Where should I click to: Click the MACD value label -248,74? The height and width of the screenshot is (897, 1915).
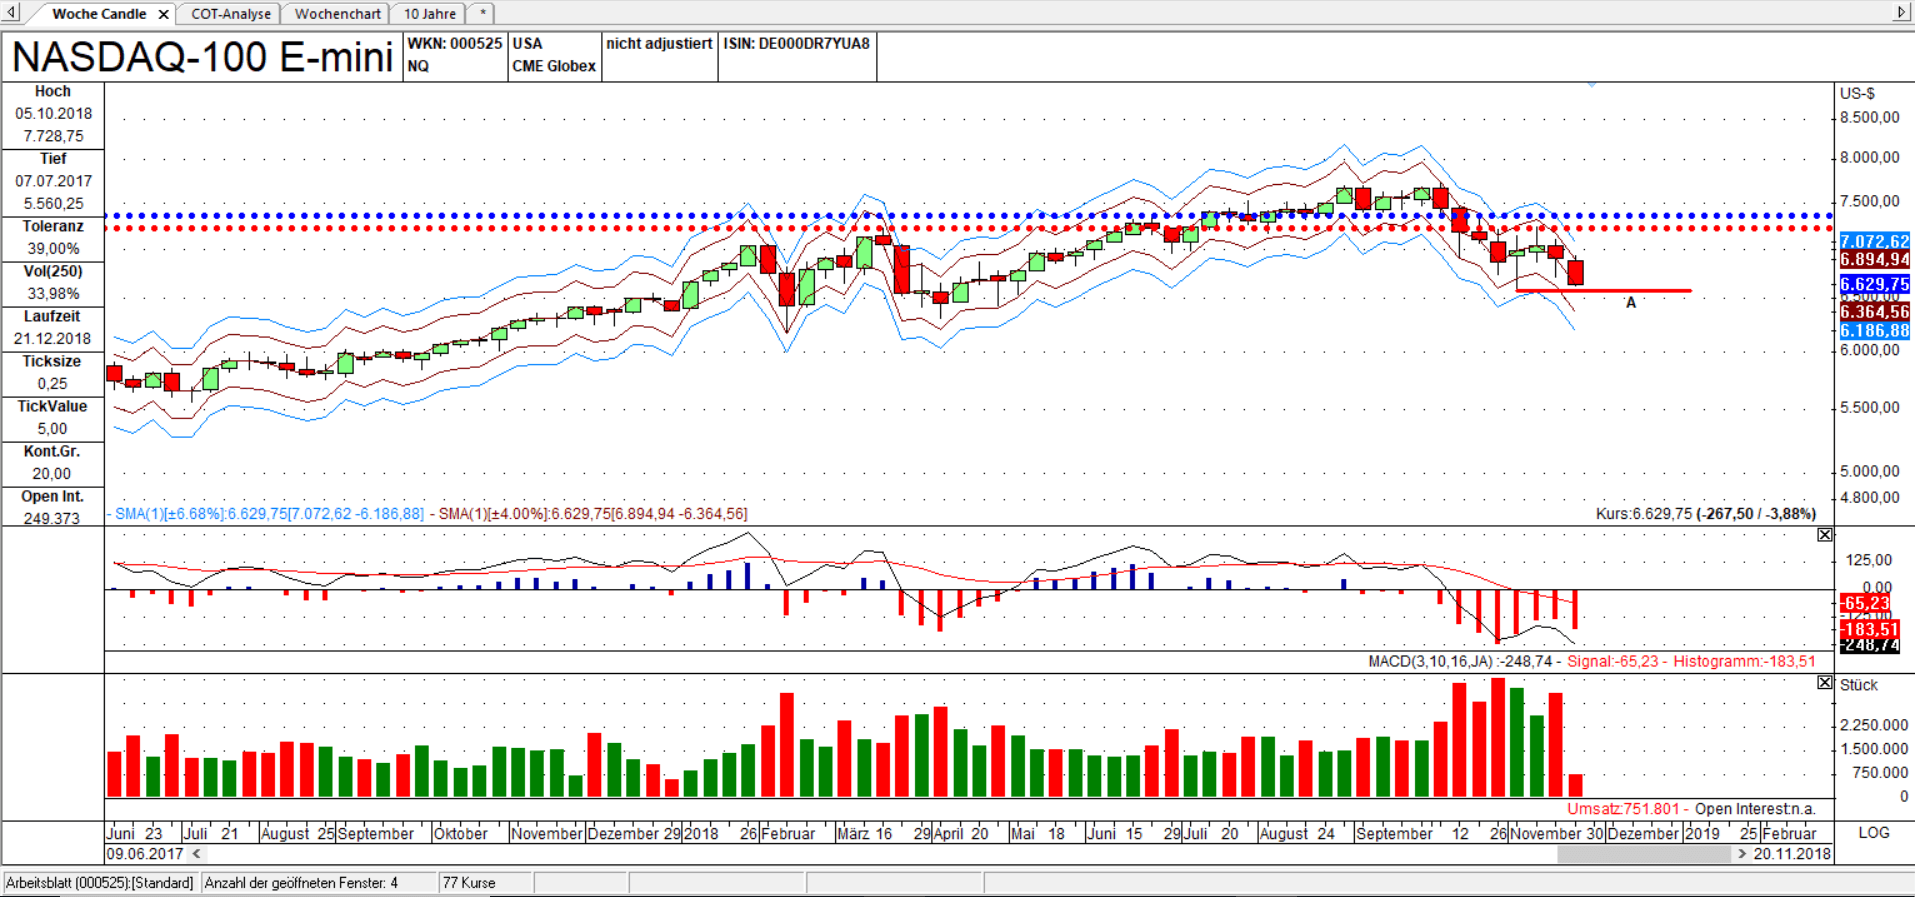[x=1869, y=646]
